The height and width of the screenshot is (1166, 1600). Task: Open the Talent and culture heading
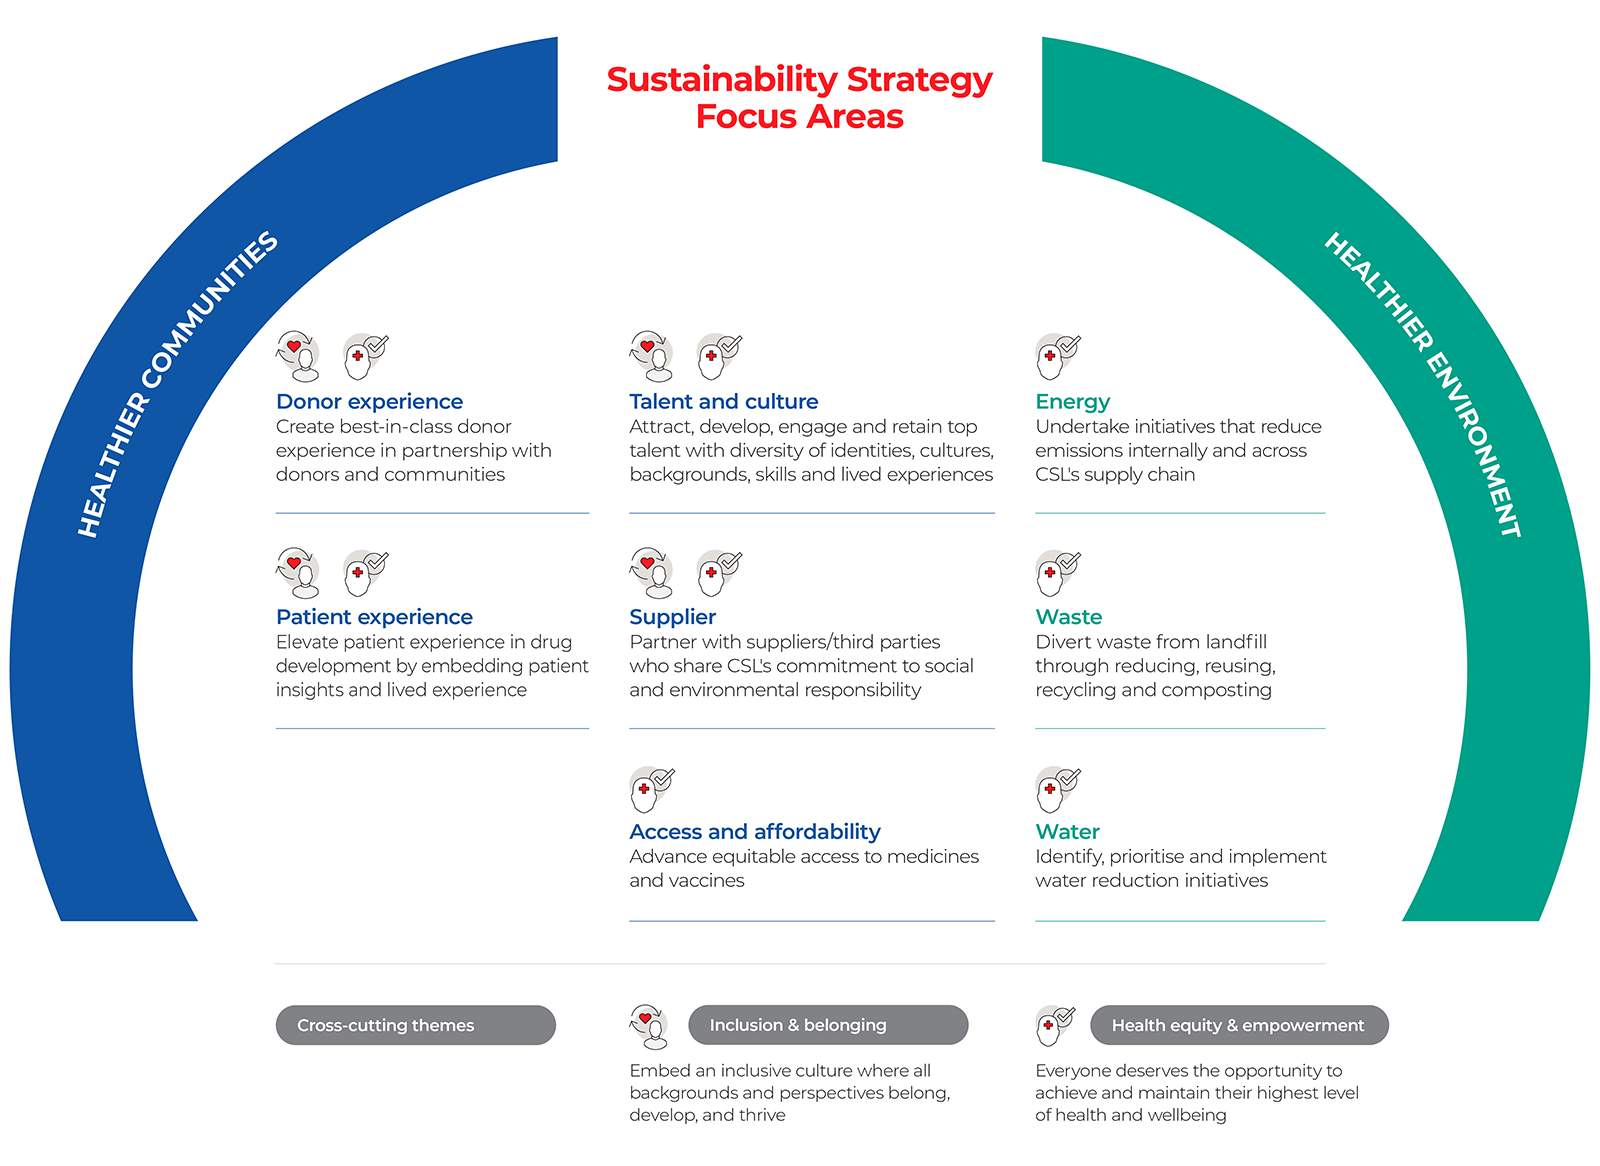click(723, 402)
